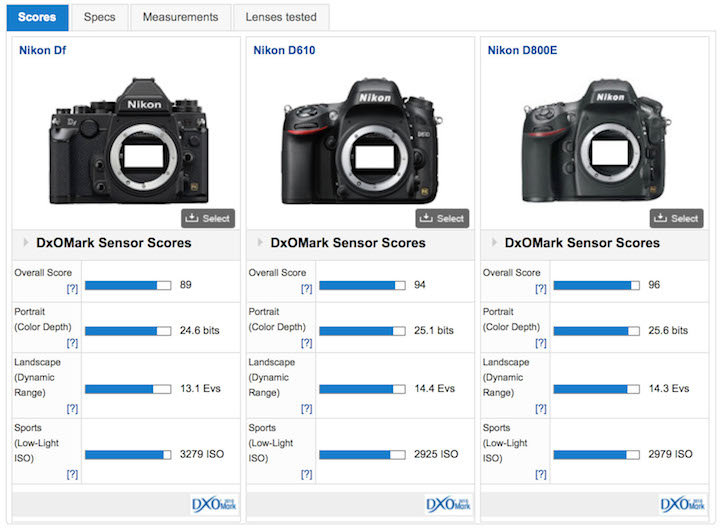Open Sports Low-Light ISO help [?] for Nikon Df
720x532 pixels.
coord(72,474)
